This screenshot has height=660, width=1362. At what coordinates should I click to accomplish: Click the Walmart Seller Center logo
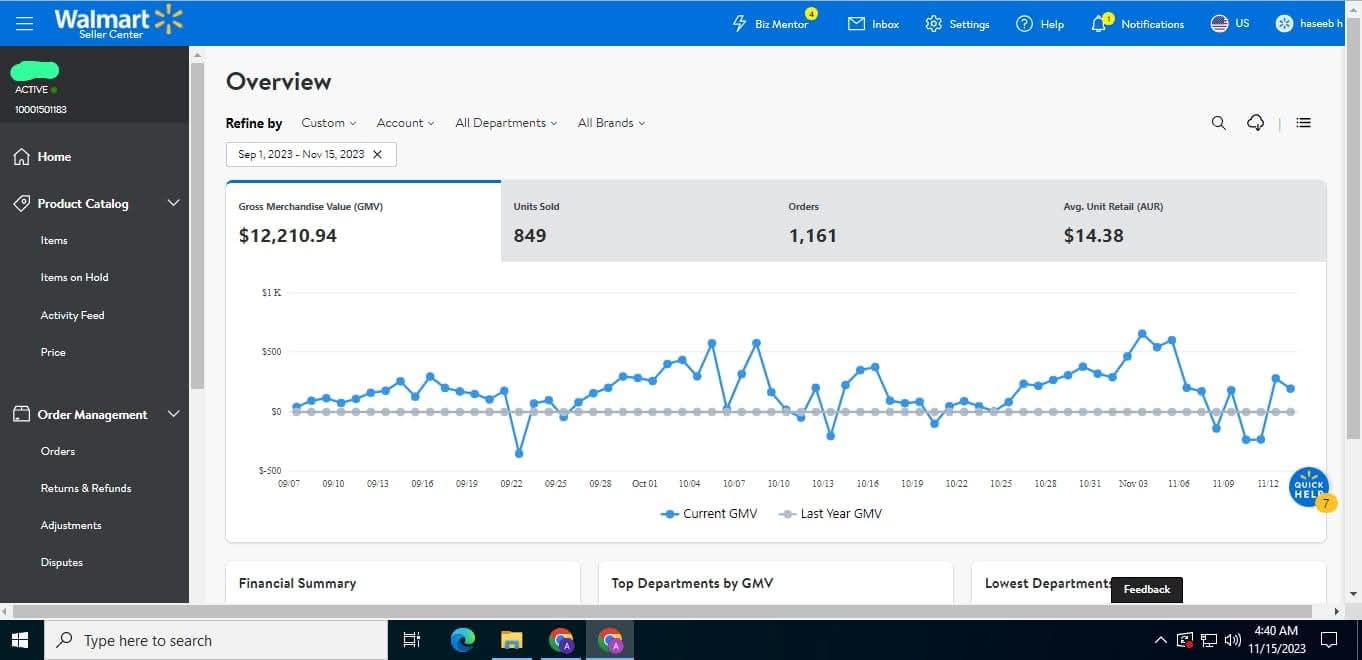click(118, 22)
